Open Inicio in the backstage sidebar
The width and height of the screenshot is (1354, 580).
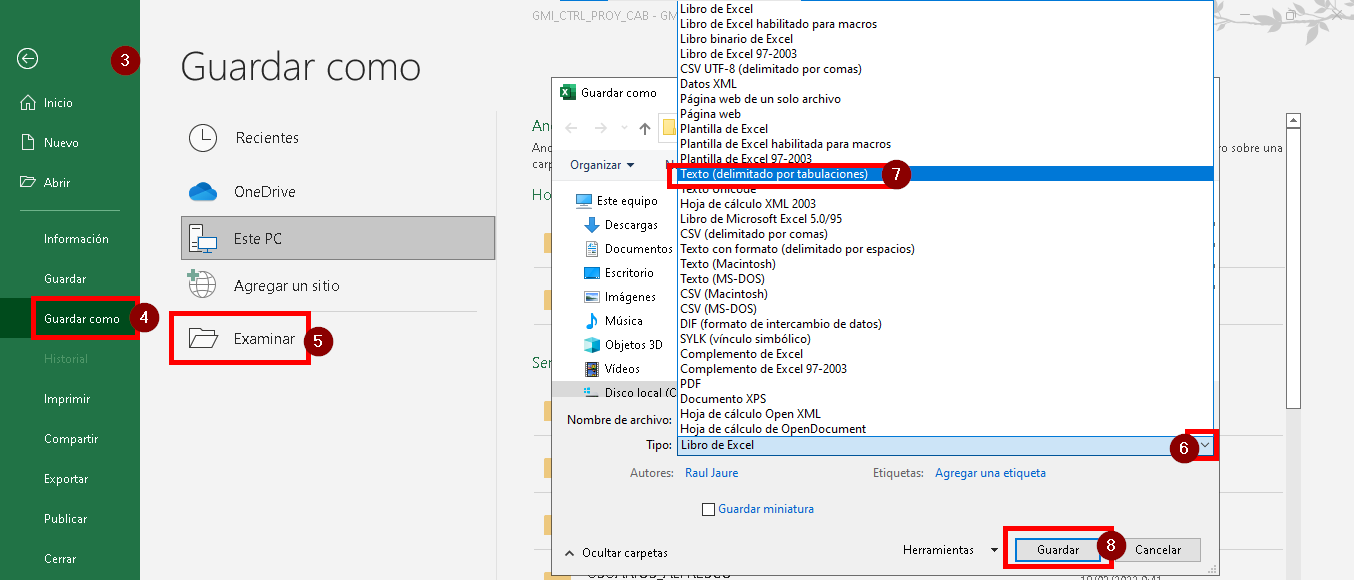[x=47, y=103]
